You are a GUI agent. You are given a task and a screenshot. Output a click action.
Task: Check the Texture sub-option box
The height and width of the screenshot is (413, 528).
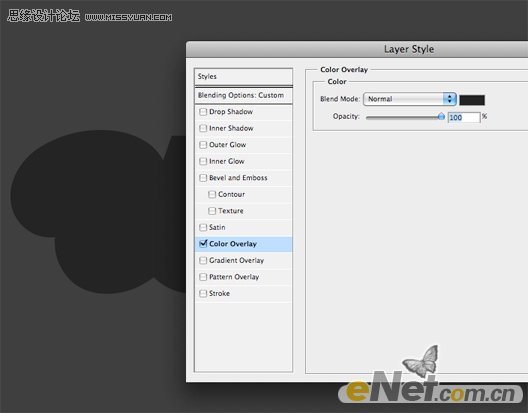tap(212, 211)
